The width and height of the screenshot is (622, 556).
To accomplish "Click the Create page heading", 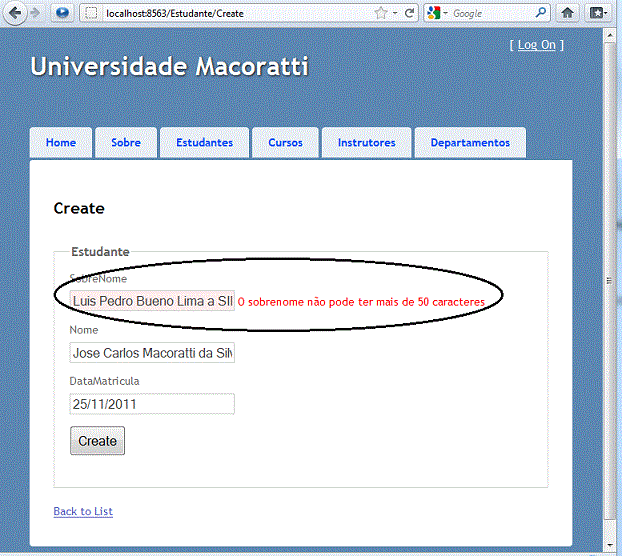I will tap(79, 208).
